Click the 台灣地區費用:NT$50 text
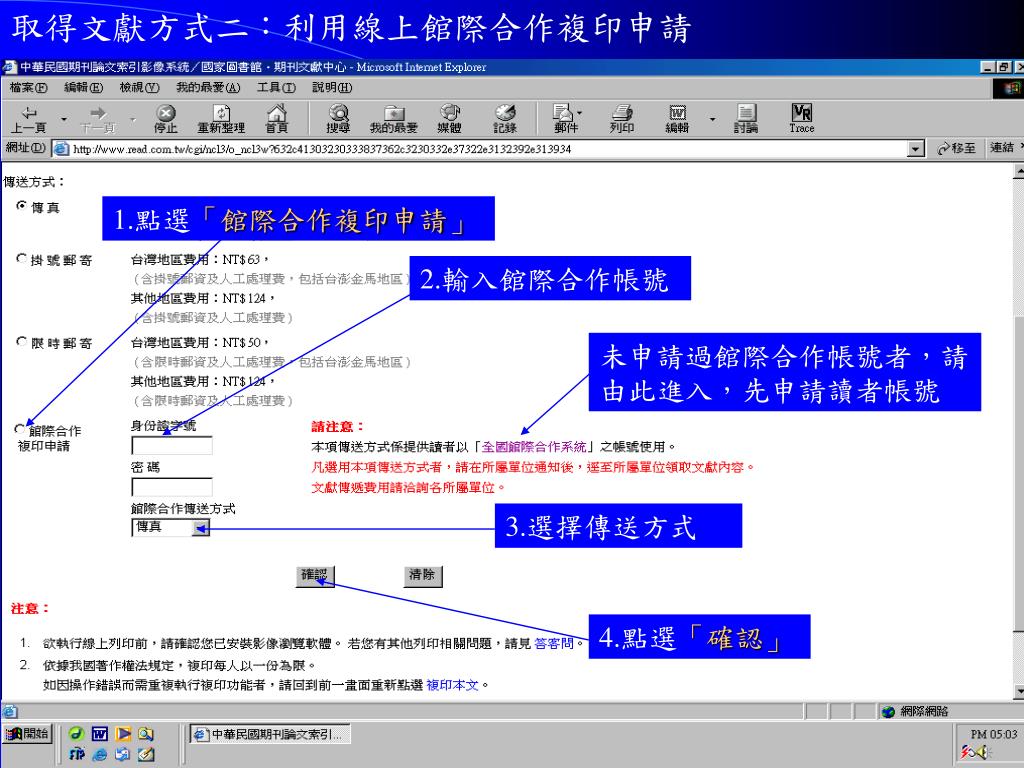Viewport: 1024px width, 768px height. 199,342
